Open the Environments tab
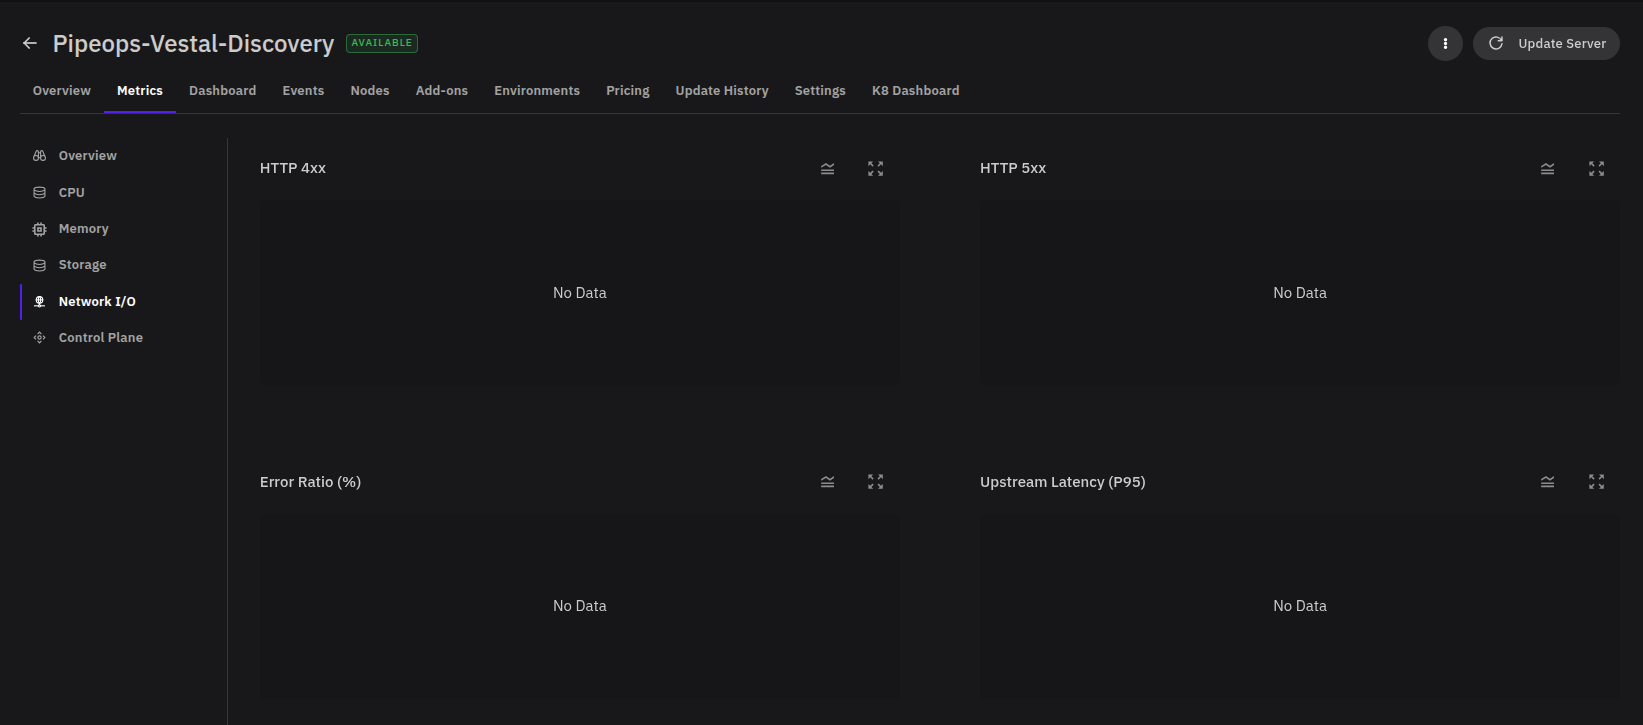Image resolution: width=1643 pixels, height=725 pixels. tap(537, 90)
